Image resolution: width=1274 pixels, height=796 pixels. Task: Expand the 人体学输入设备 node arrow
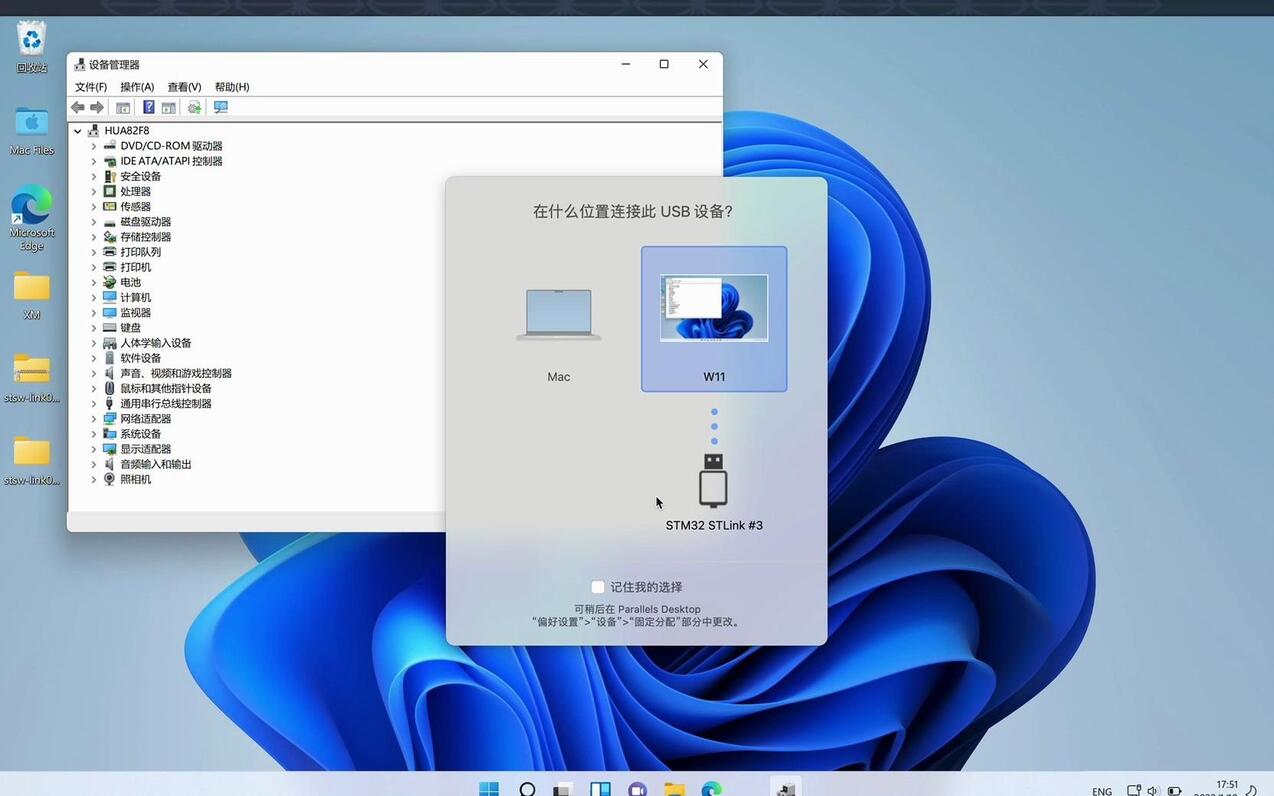94,343
